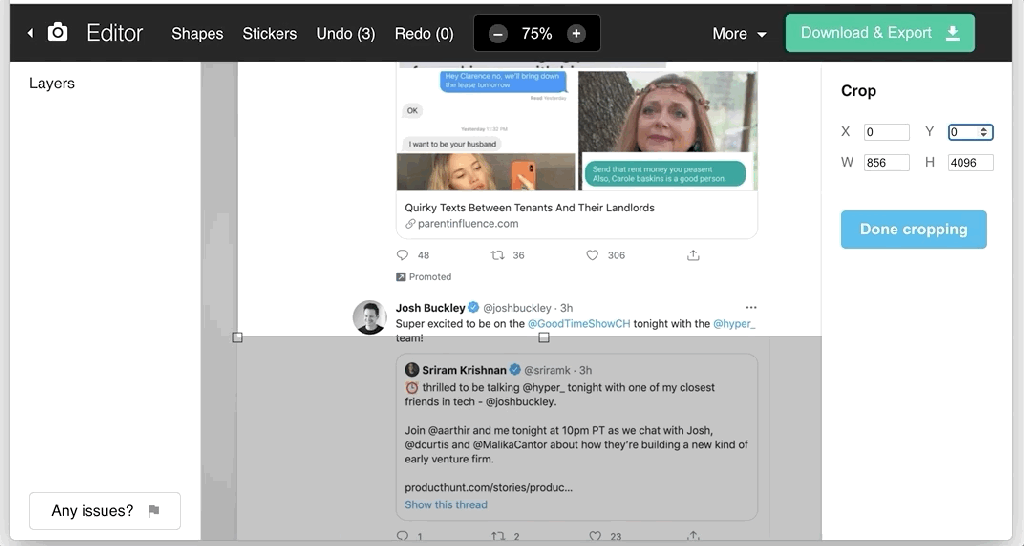This screenshot has height=546, width=1024.
Task: Zoom in with the plus button
Action: point(576,33)
